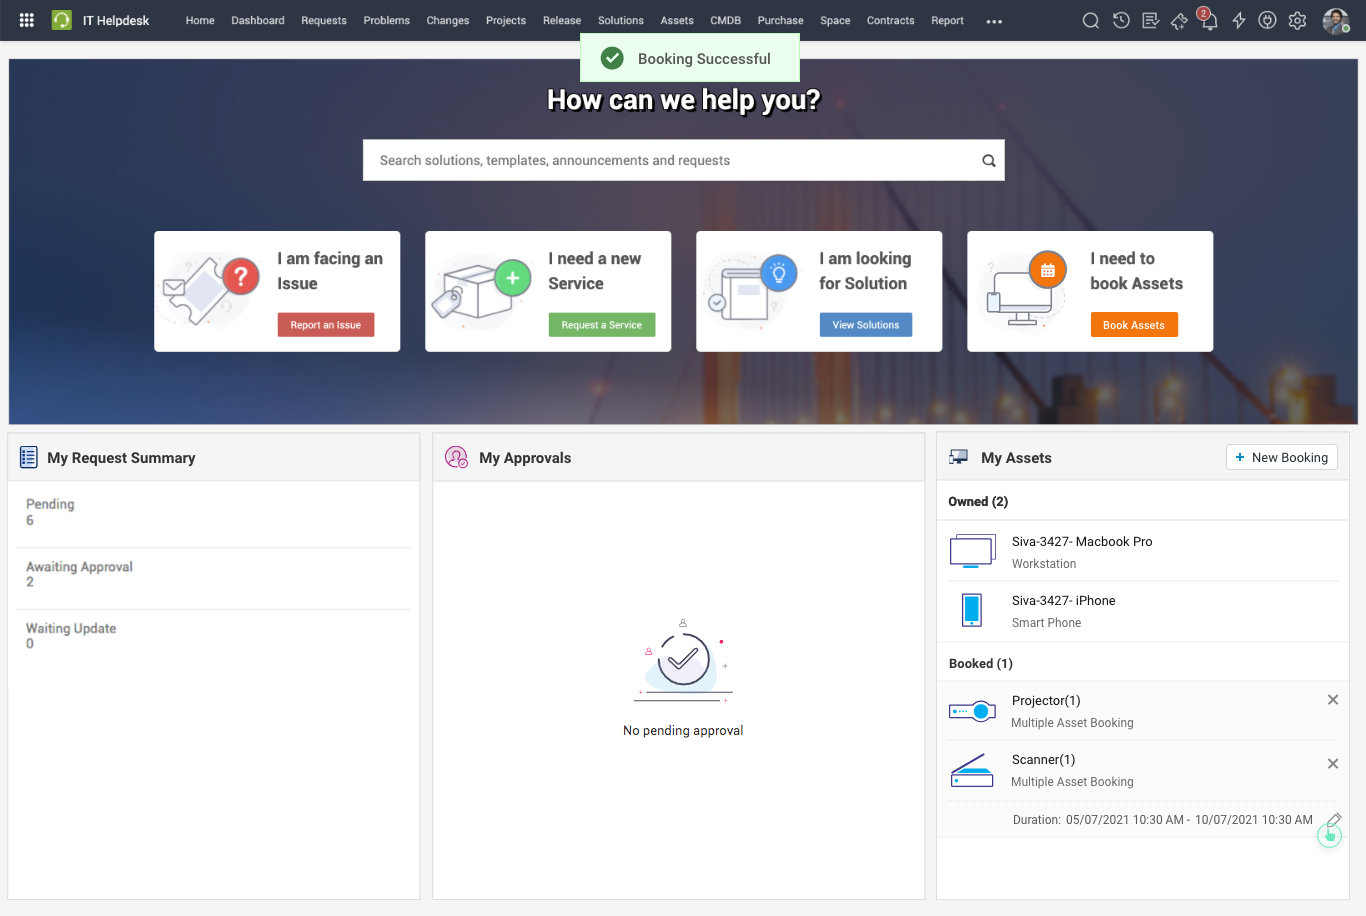Click the quick actions lightning icon
This screenshot has width=1366, height=916.
1238,20
